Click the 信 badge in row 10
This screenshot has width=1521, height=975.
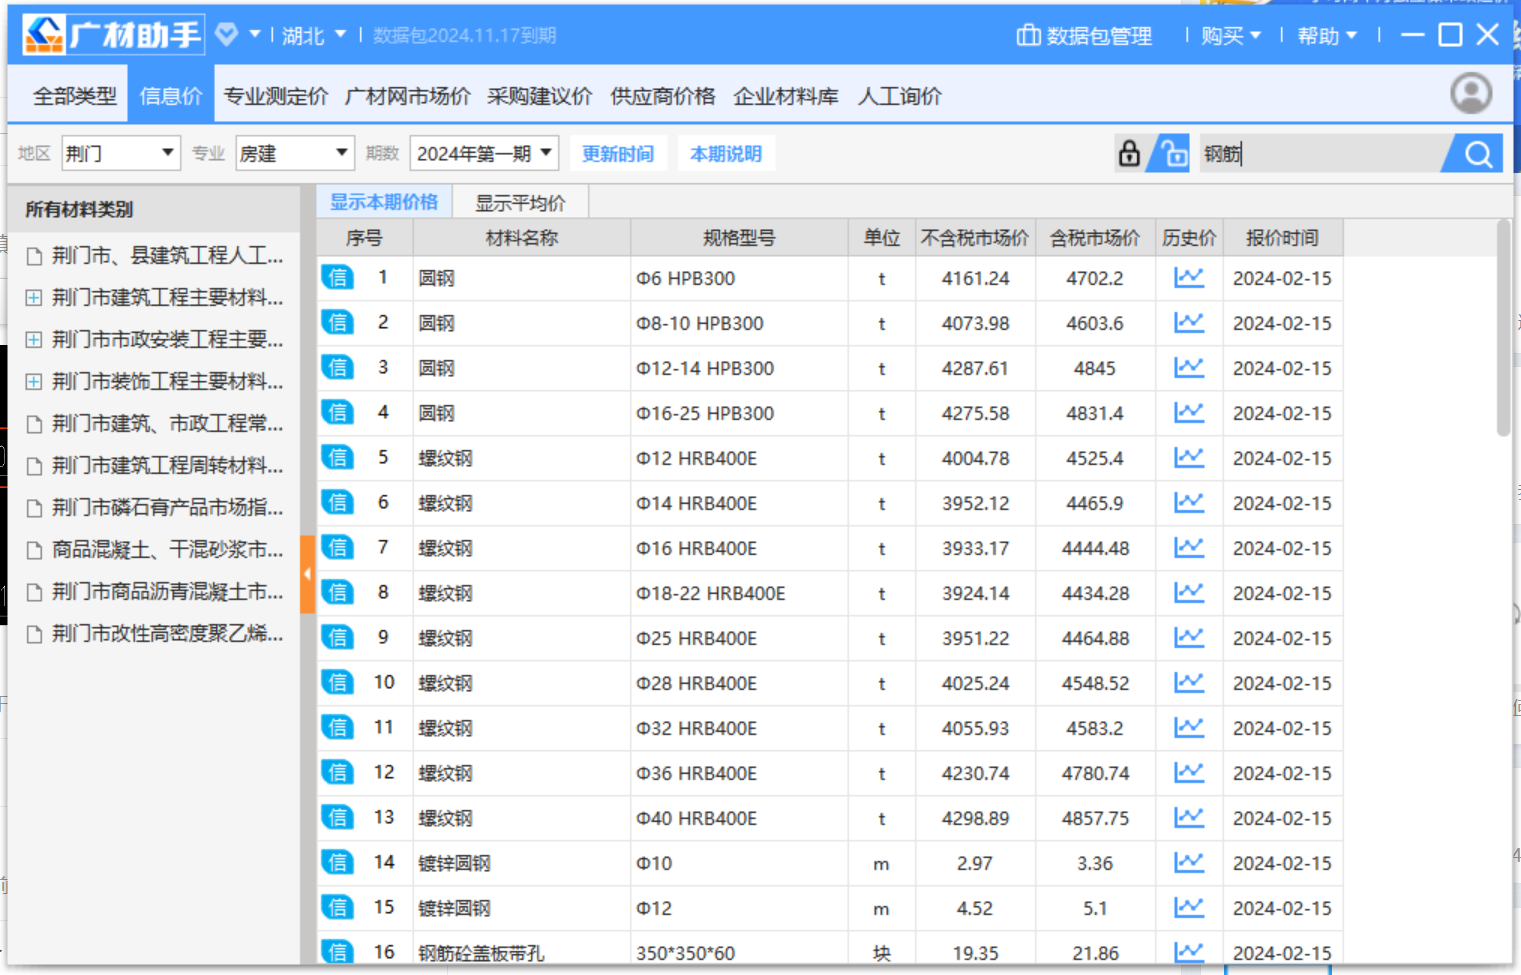point(338,682)
